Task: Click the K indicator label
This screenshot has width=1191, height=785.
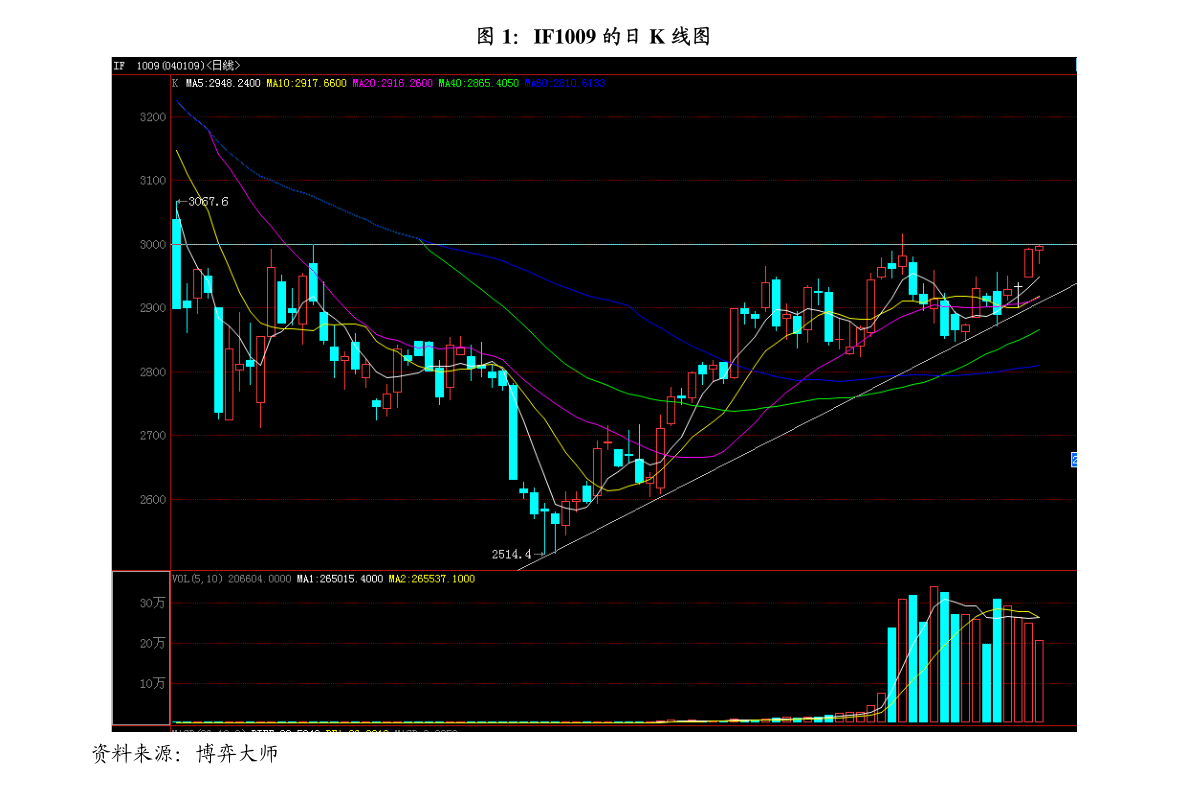Action: pos(175,84)
